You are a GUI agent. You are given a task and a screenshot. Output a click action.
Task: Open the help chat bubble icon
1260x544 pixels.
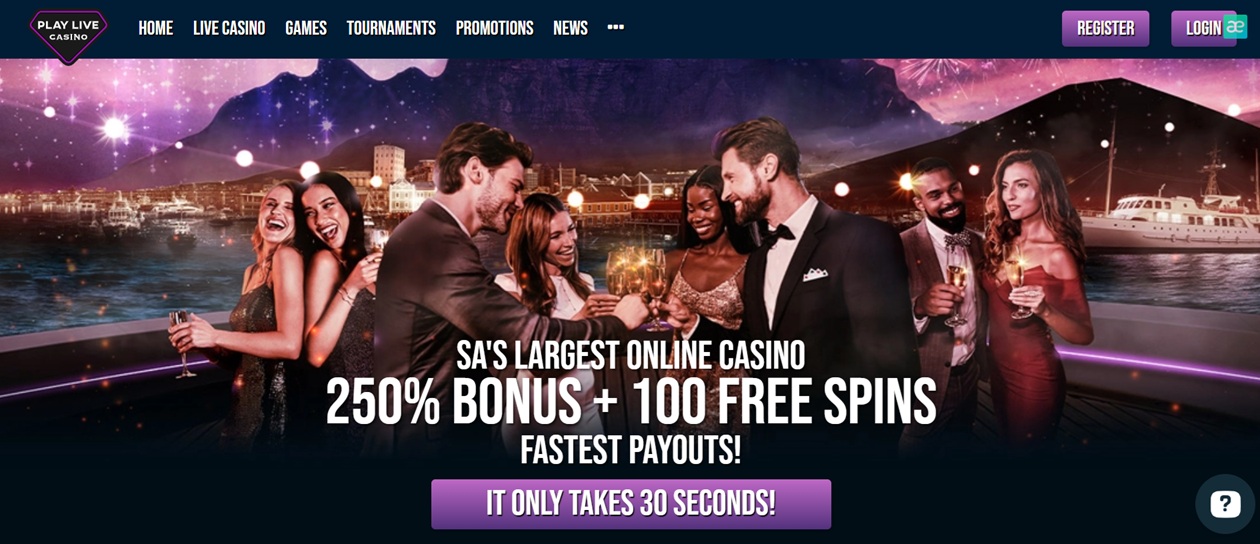[x=1225, y=504]
